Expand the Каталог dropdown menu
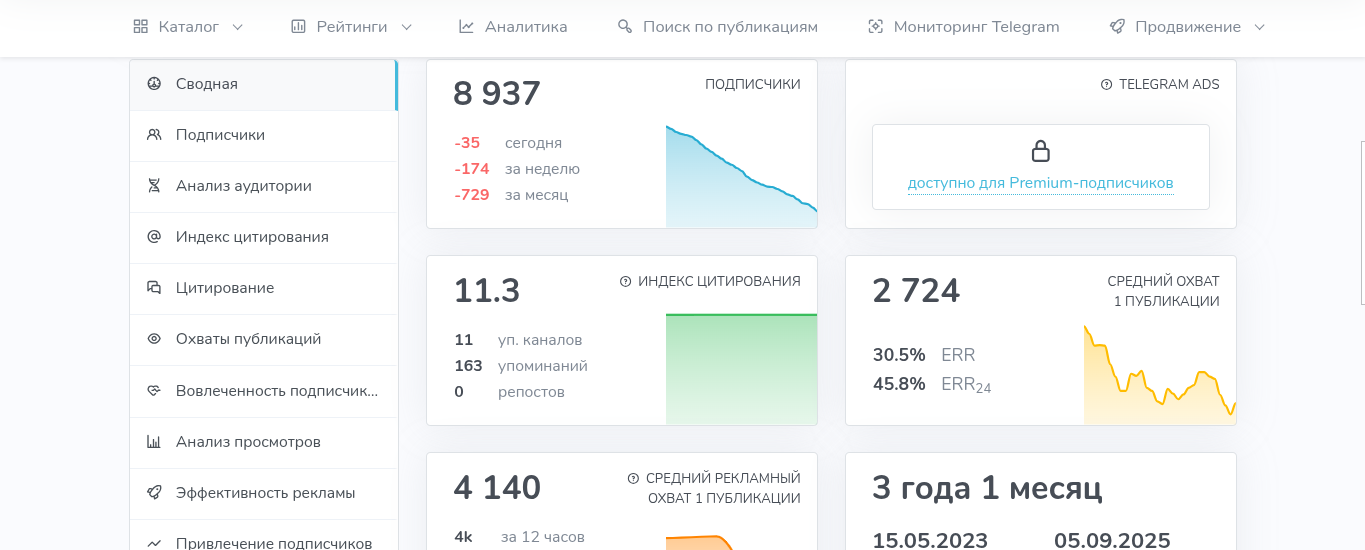The width and height of the screenshot is (1365, 550). [x=188, y=27]
